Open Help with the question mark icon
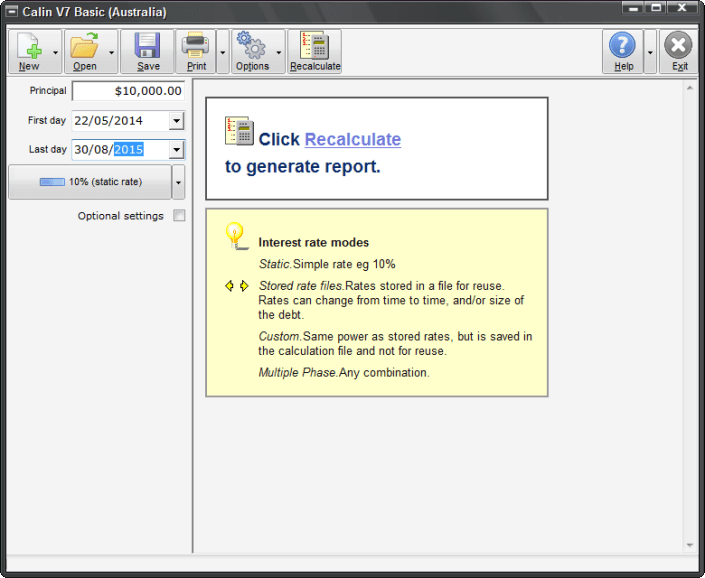This screenshot has height=578, width=705. [x=622, y=45]
